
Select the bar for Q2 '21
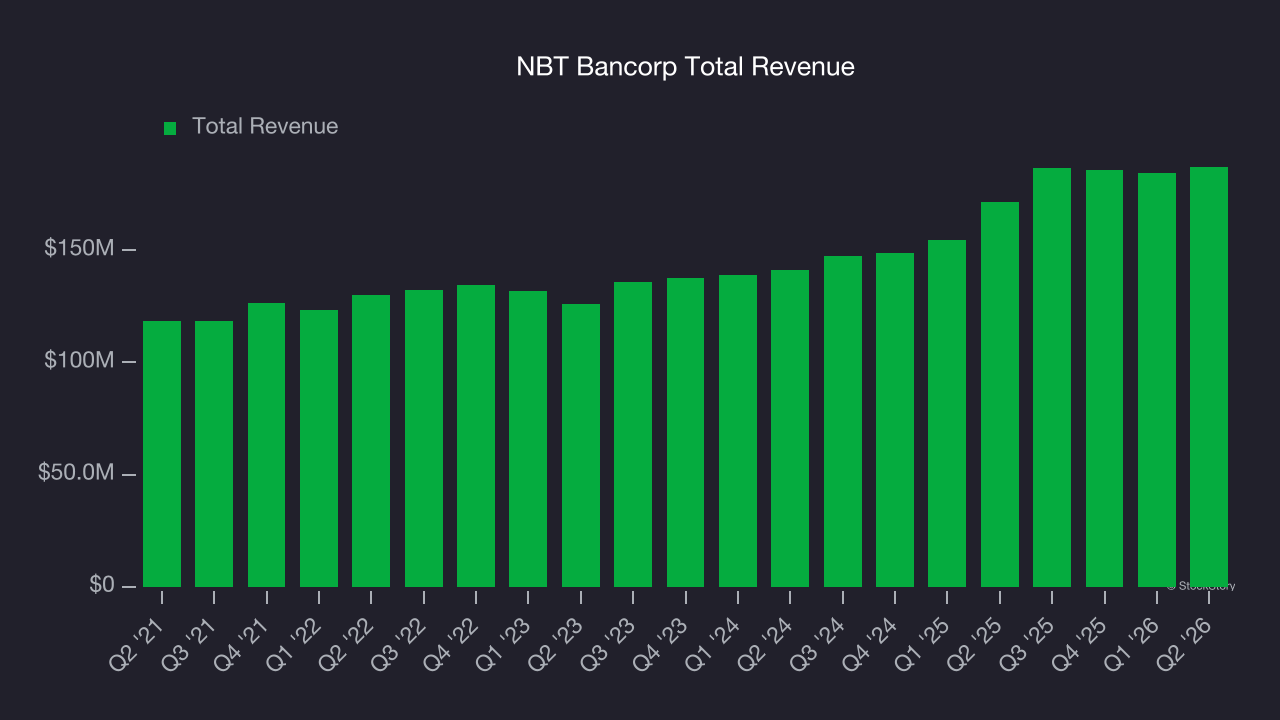point(162,454)
